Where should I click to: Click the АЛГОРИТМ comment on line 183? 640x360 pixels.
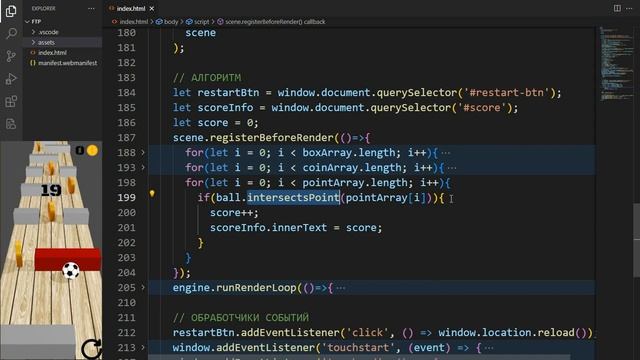pos(207,78)
